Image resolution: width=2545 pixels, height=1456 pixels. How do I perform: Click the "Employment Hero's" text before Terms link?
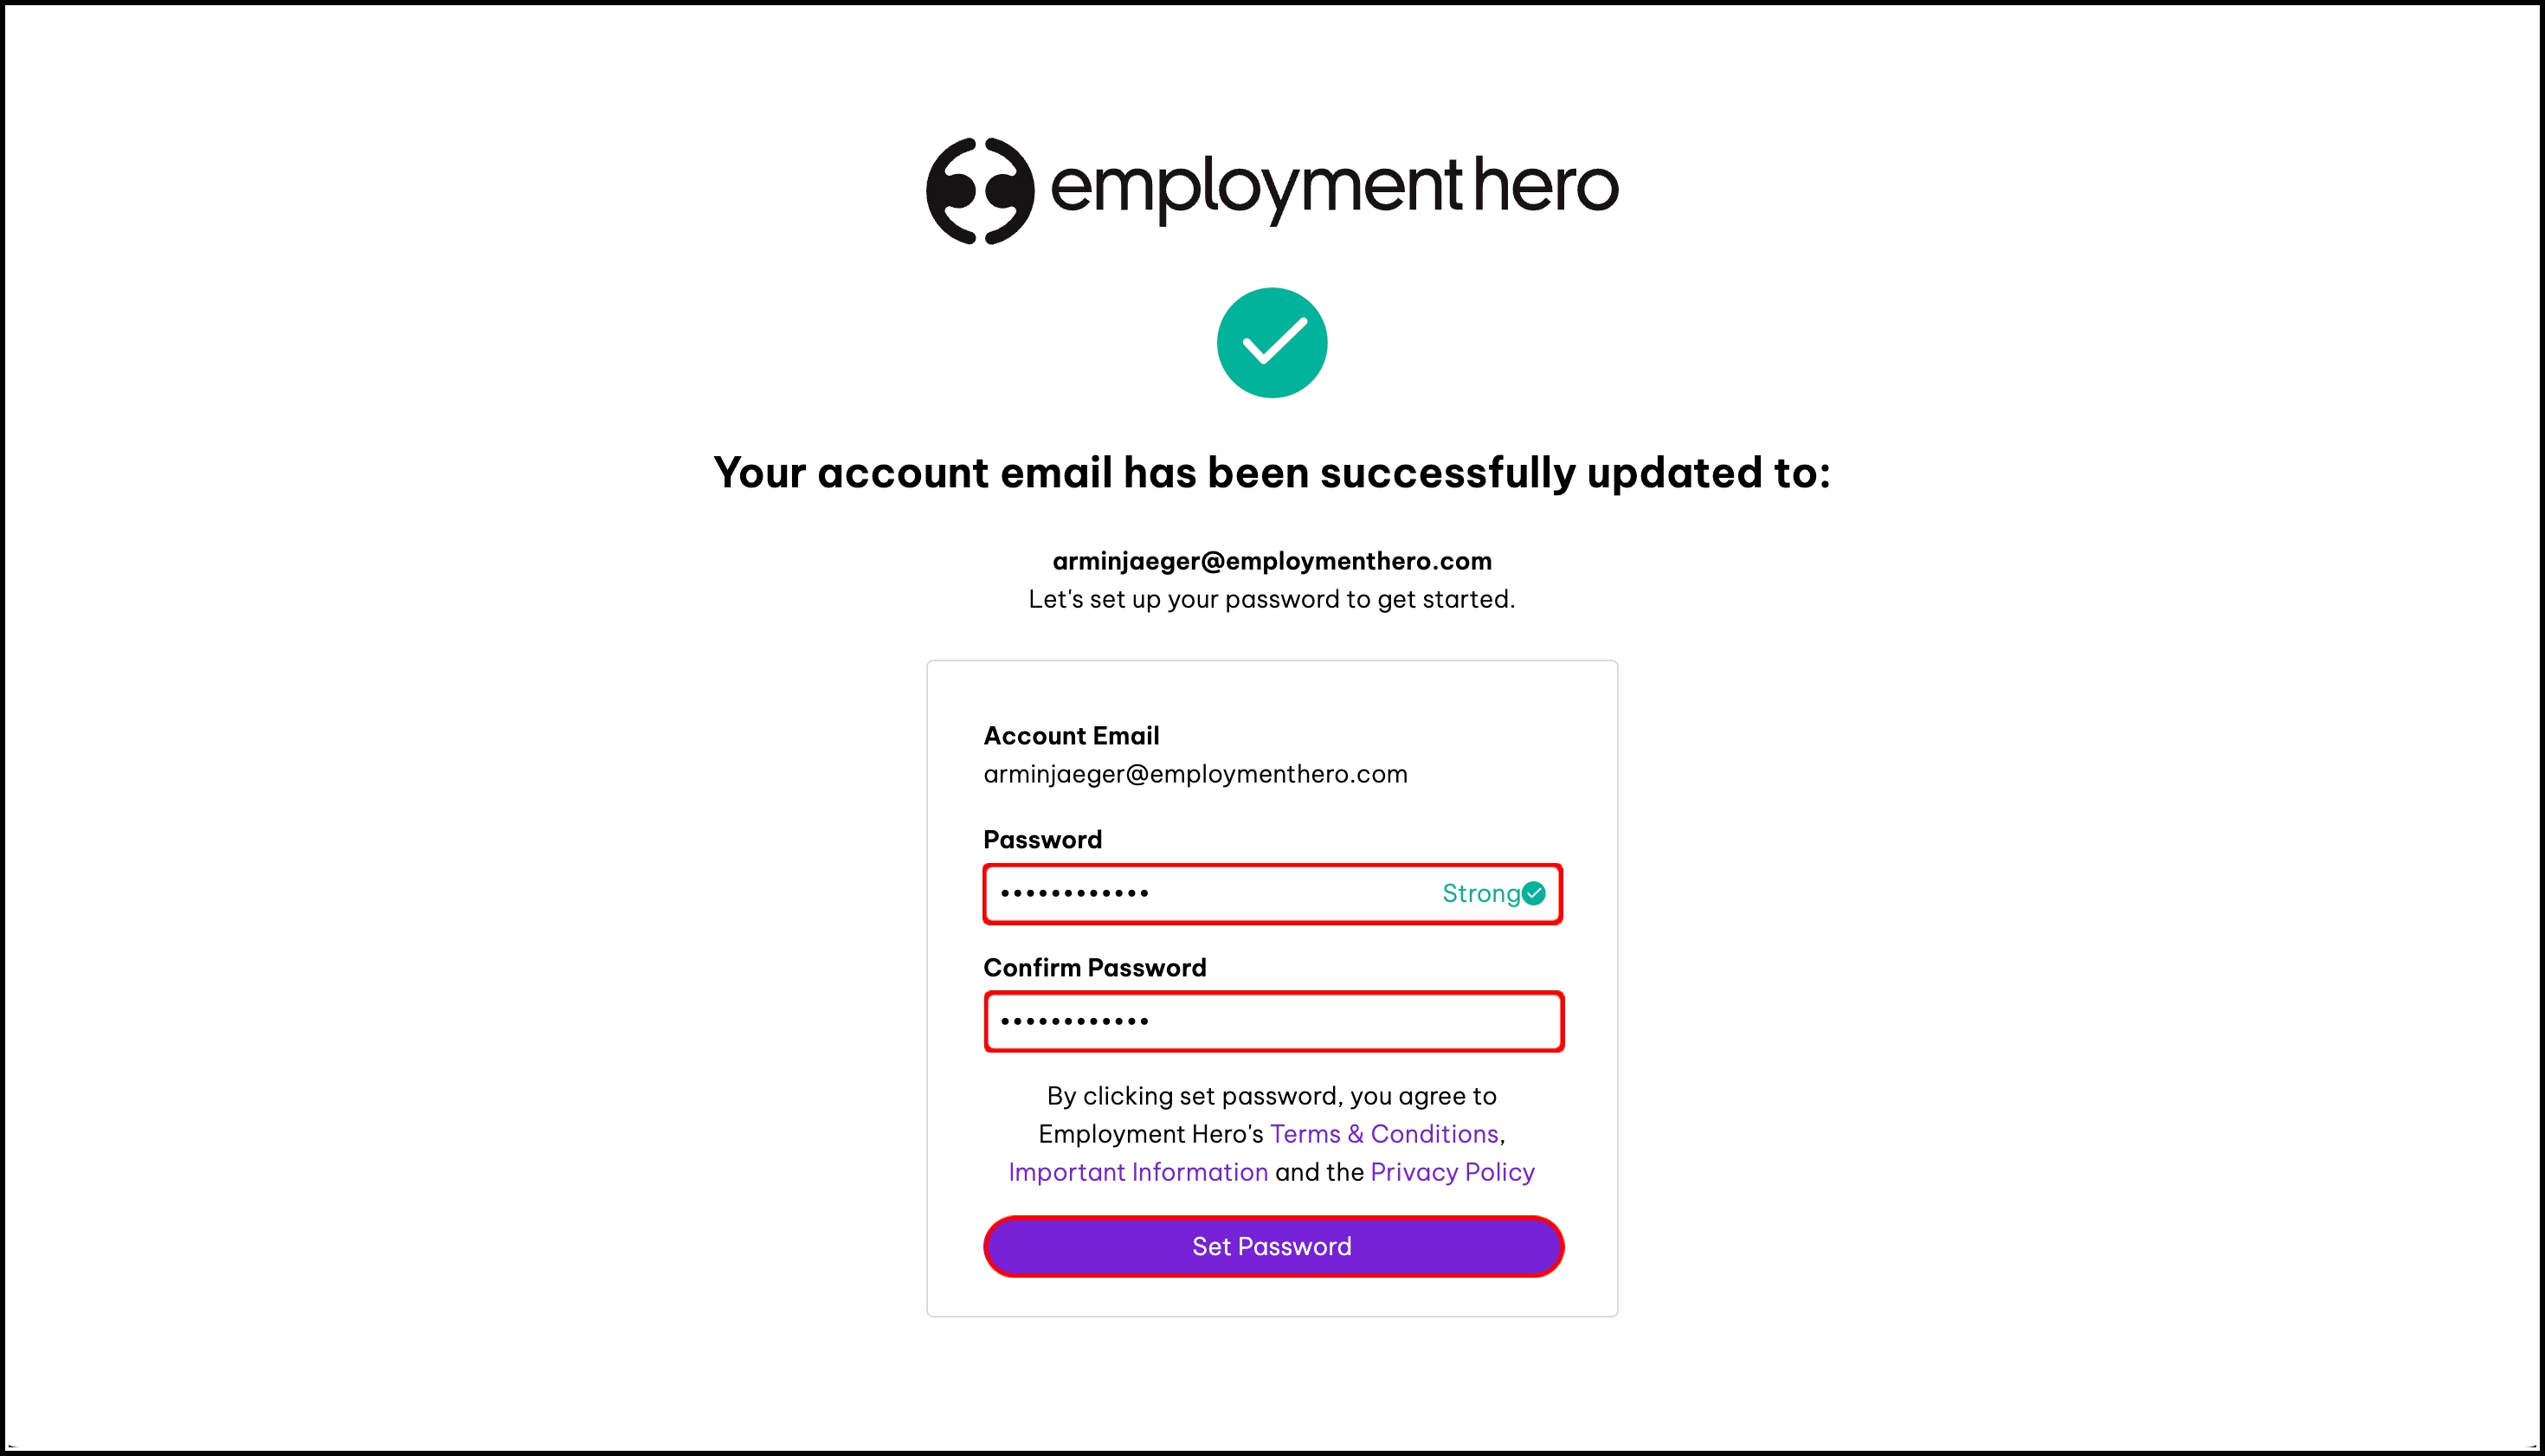point(1151,1134)
